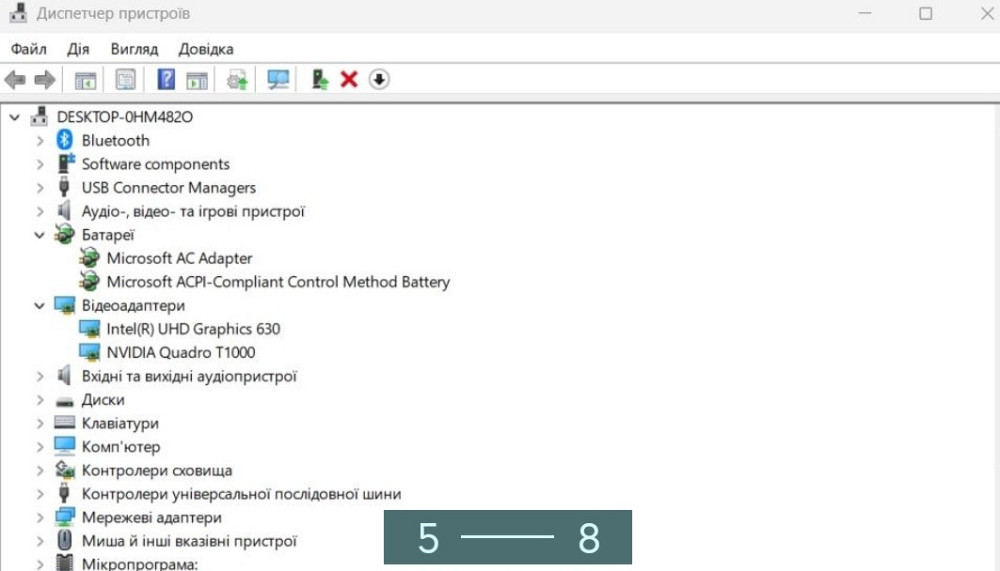Expand Контролери універсальної послідовної шини

coord(40,494)
